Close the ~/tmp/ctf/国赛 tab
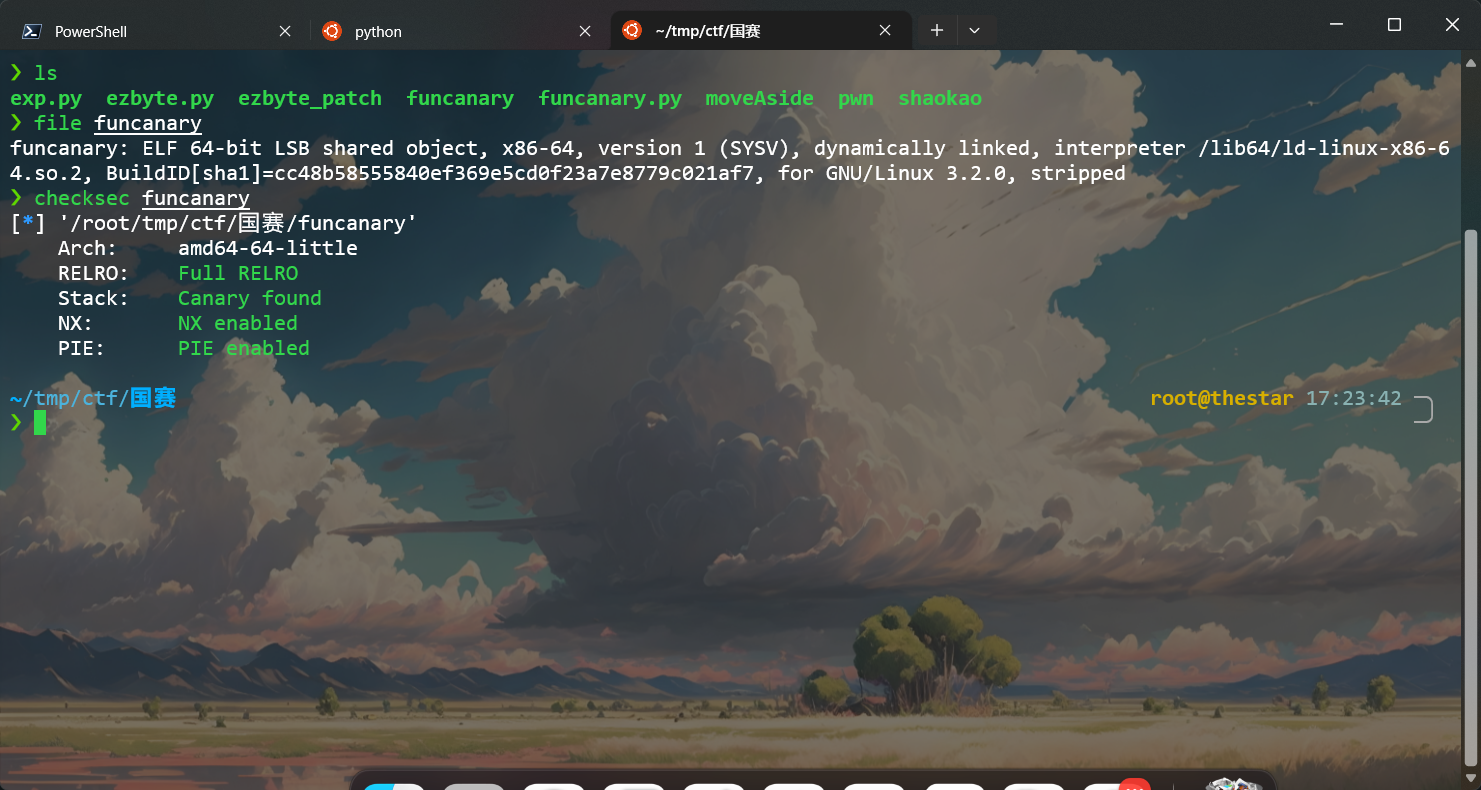 [885, 31]
